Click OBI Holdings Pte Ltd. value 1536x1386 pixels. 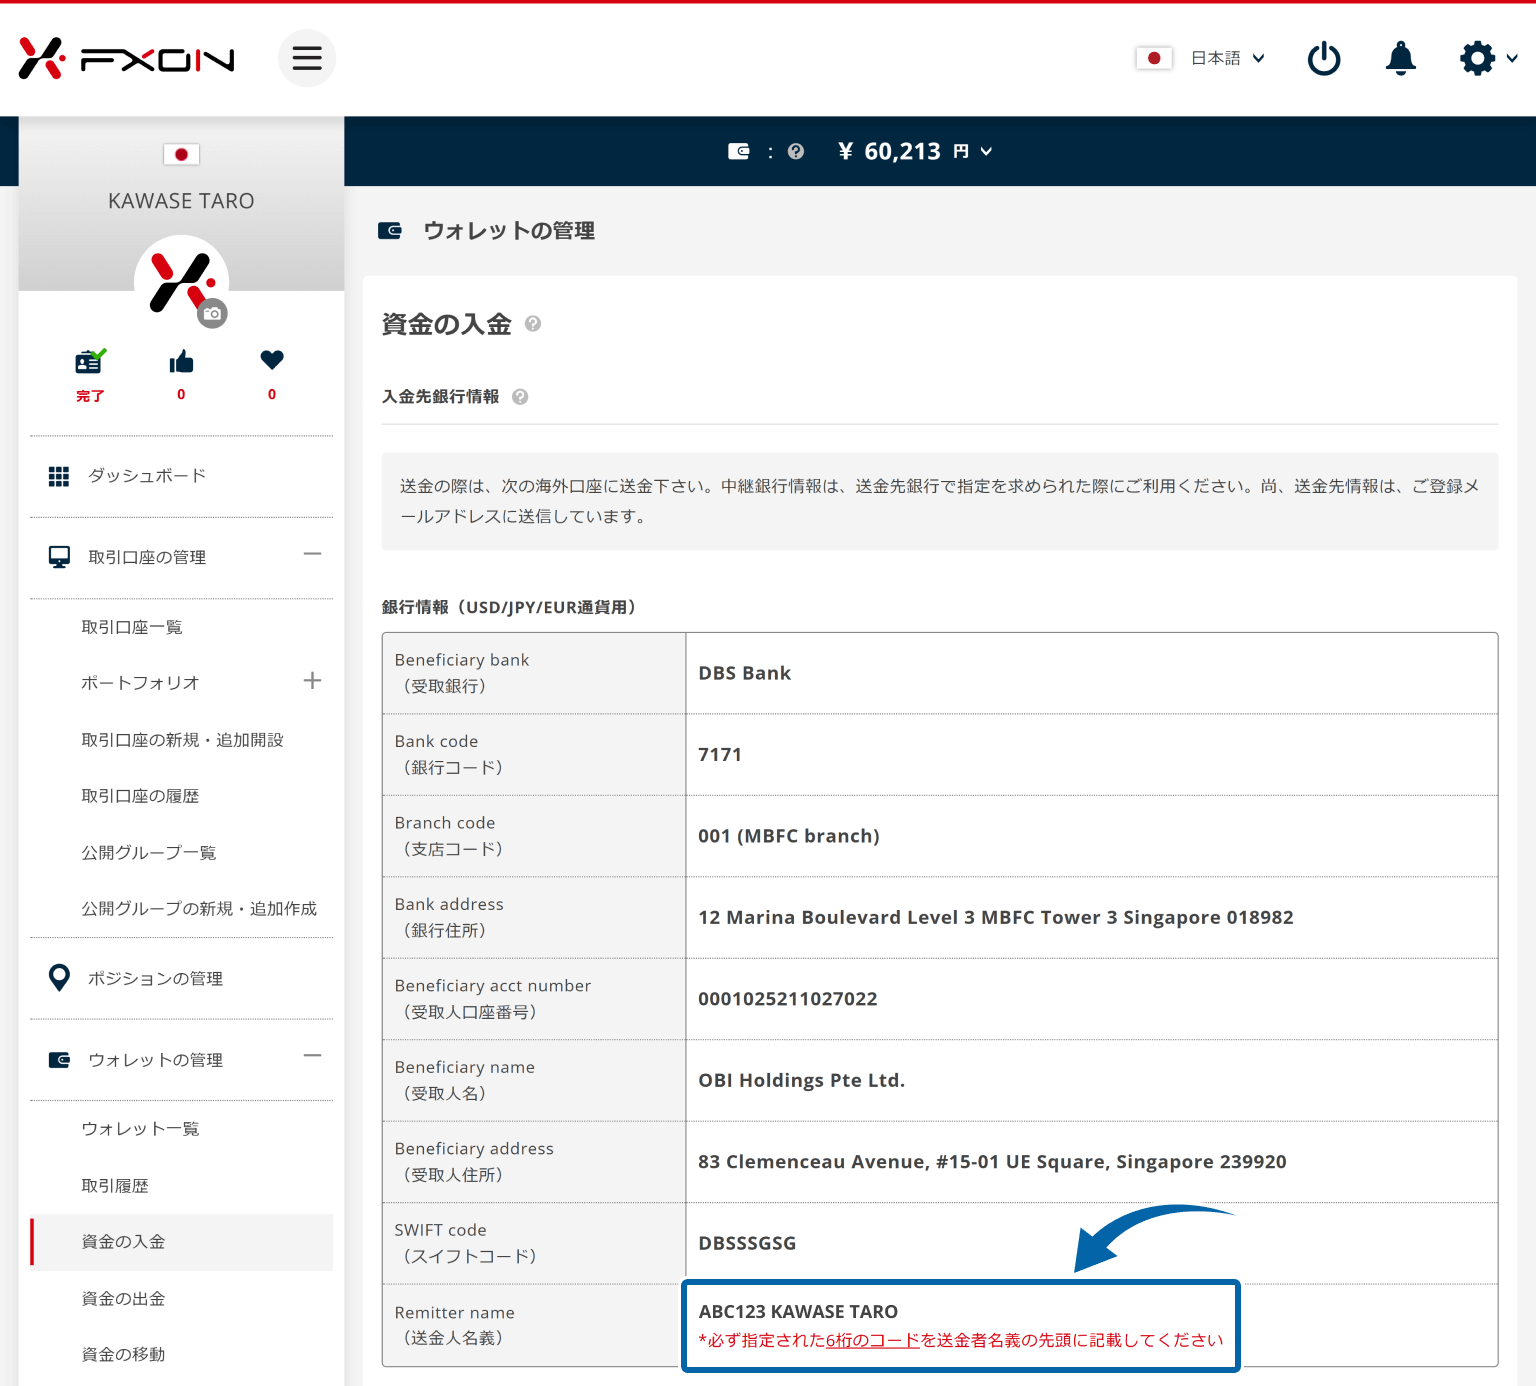tap(802, 1080)
